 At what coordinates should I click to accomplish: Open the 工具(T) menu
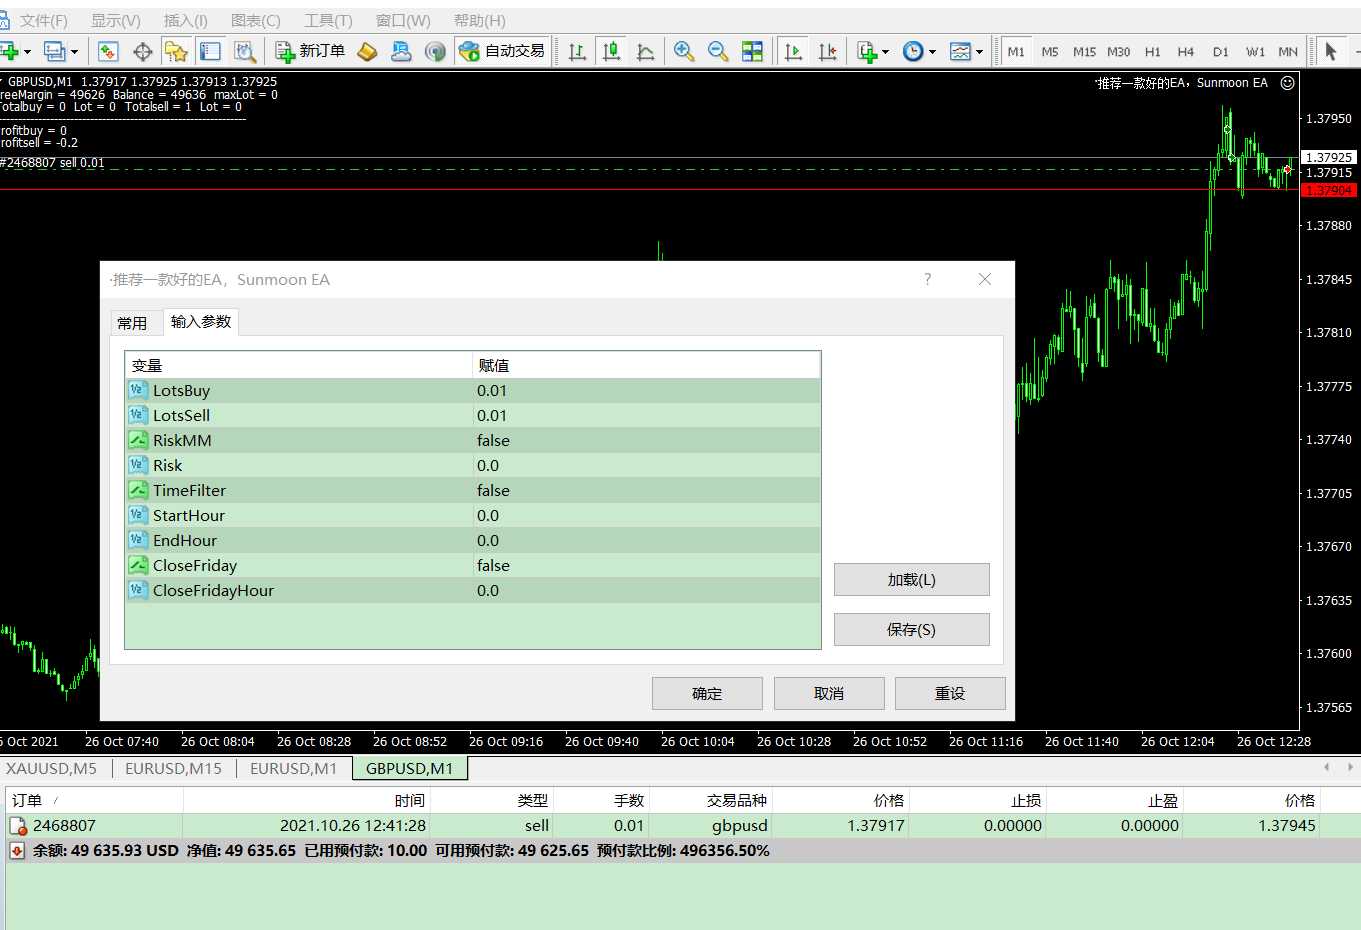tap(328, 21)
